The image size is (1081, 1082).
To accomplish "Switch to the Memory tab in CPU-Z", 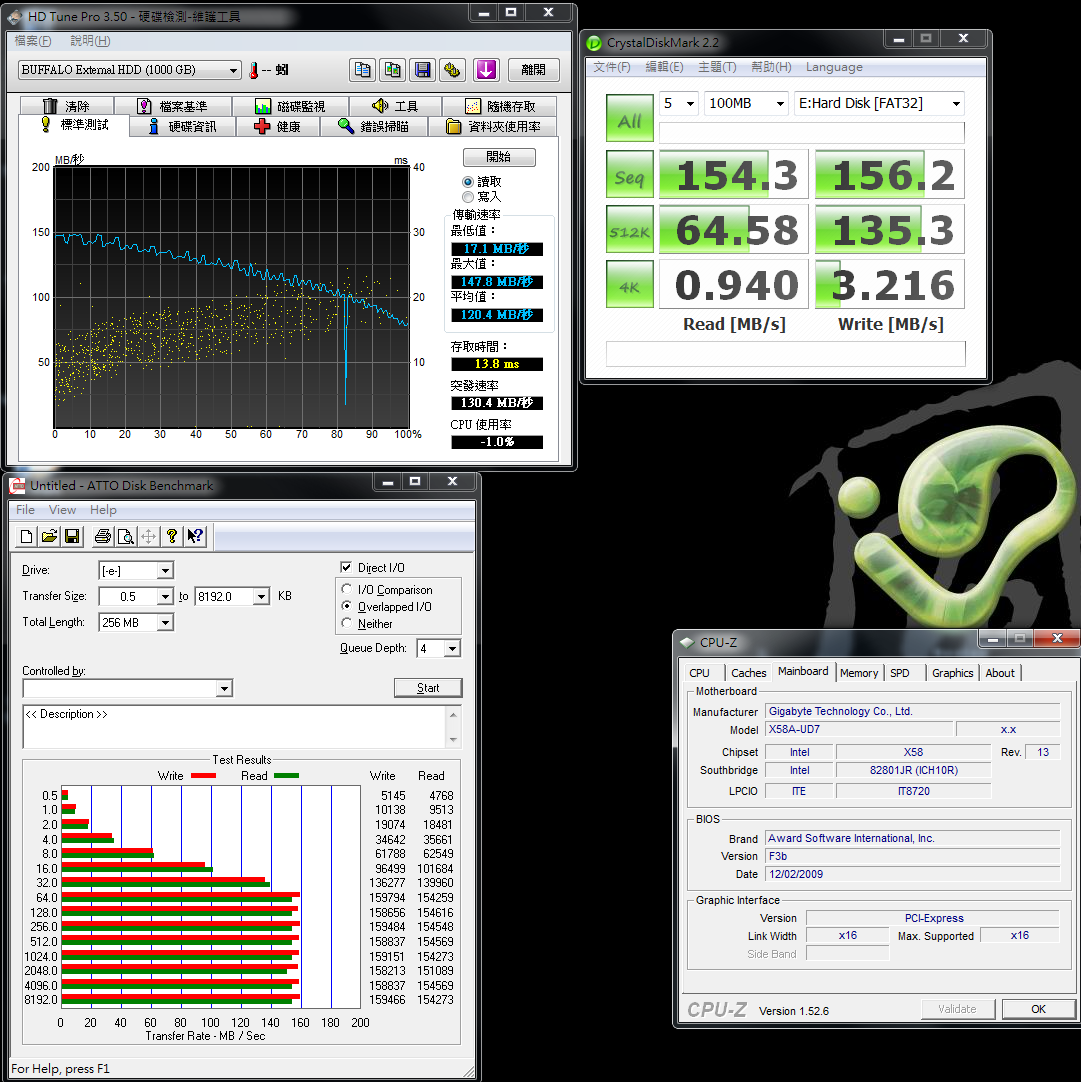I will coord(859,673).
